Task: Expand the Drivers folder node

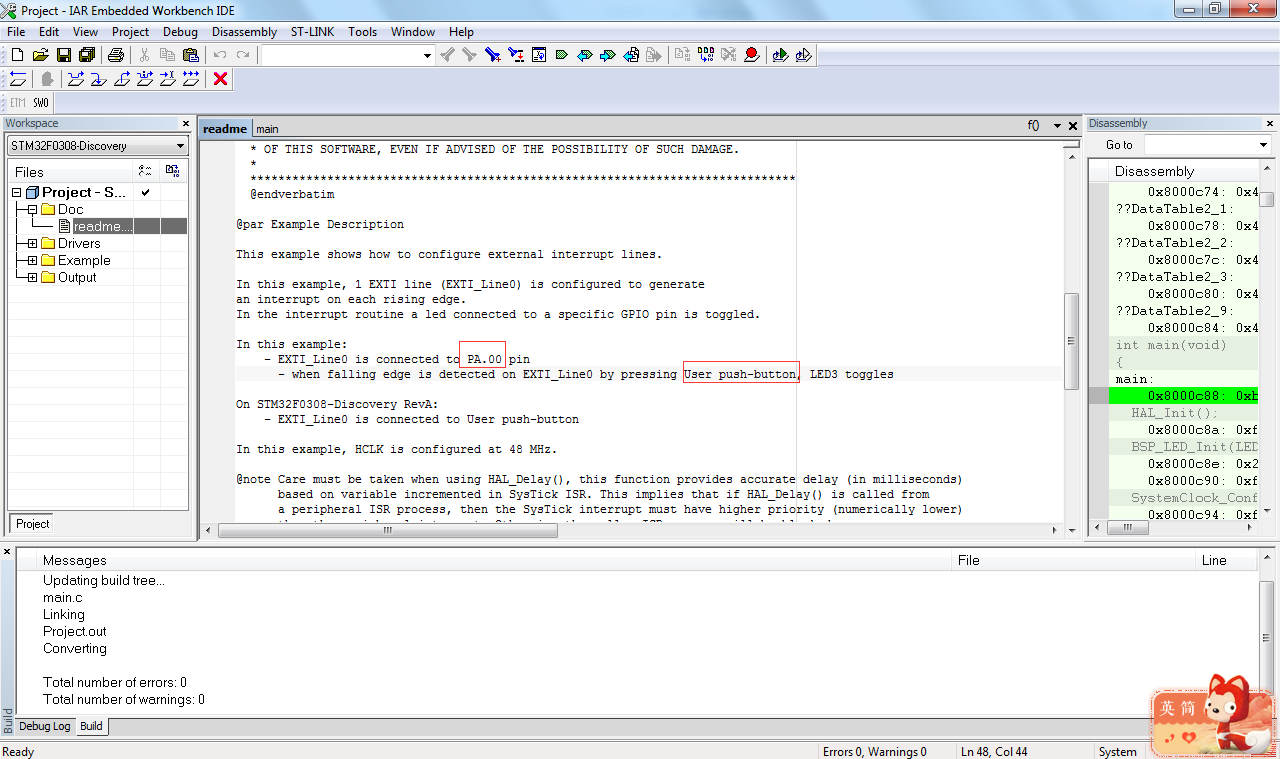Action: tap(33, 243)
